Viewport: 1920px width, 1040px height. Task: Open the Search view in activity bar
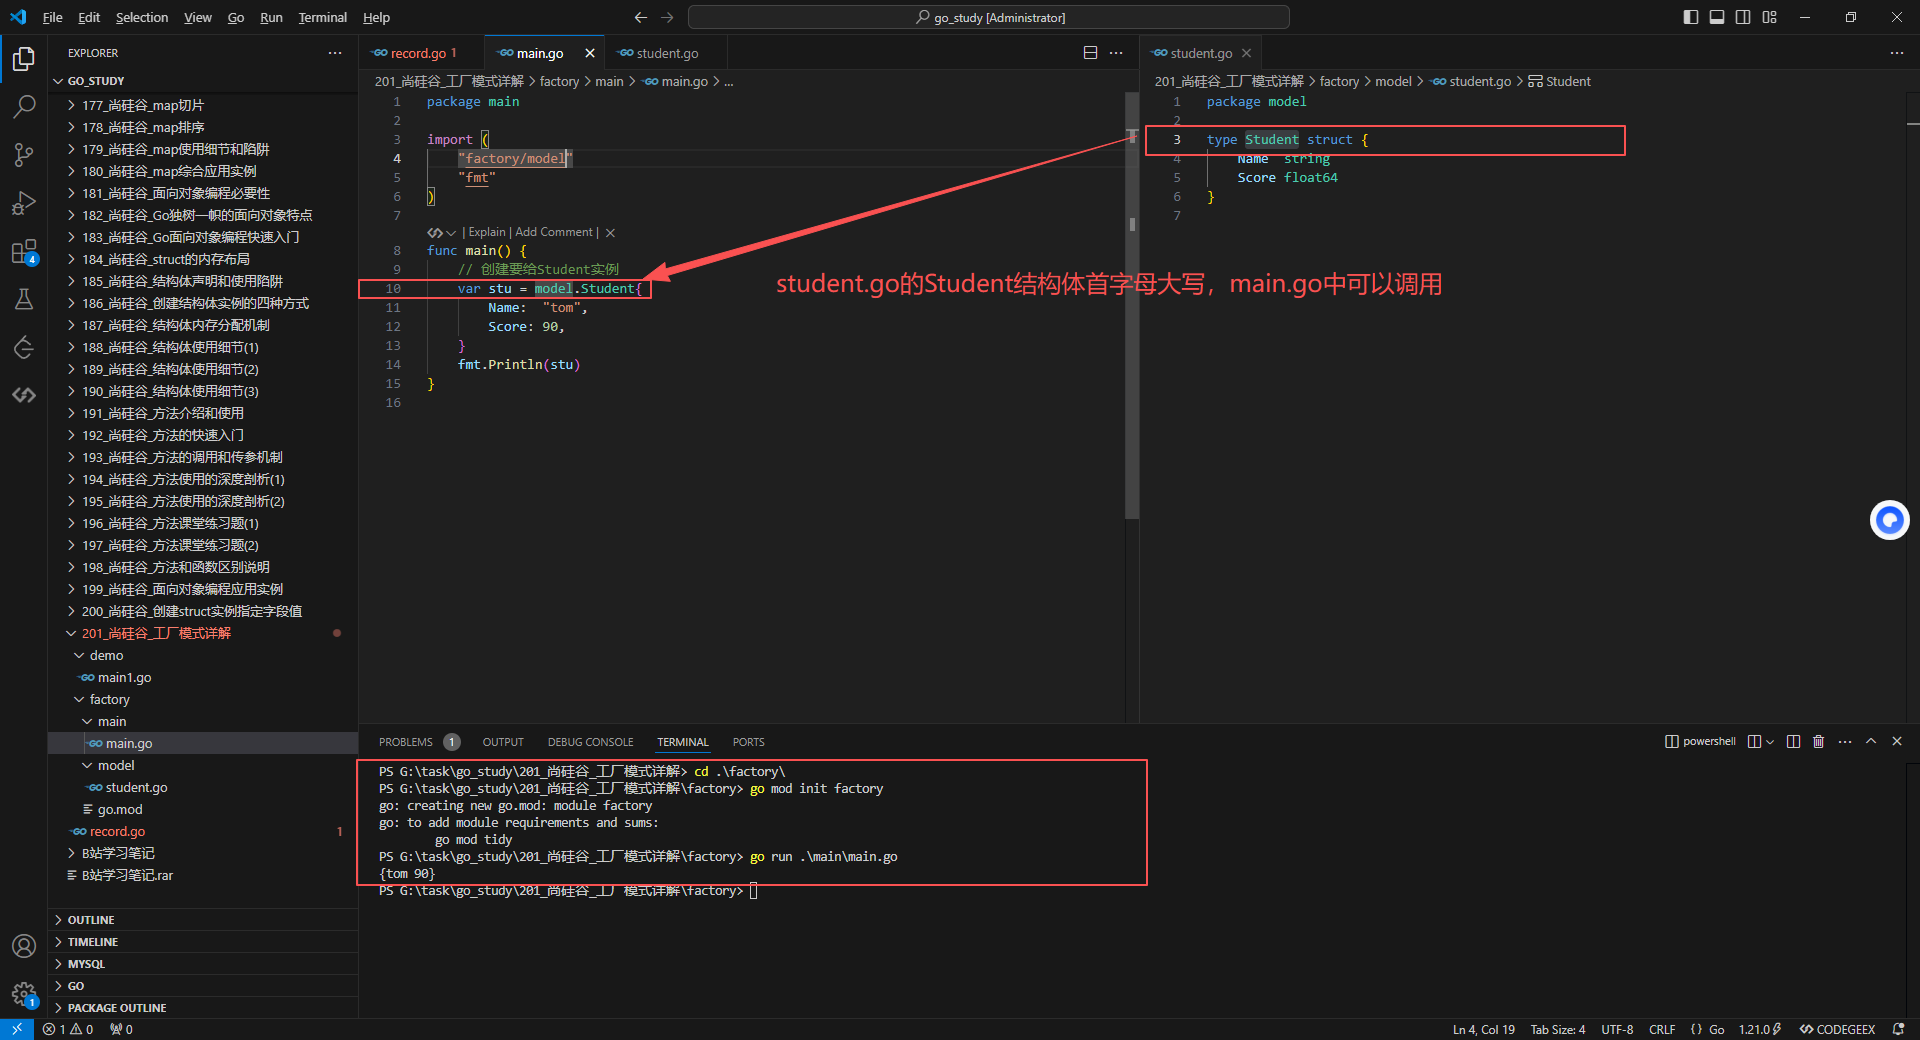point(24,106)
